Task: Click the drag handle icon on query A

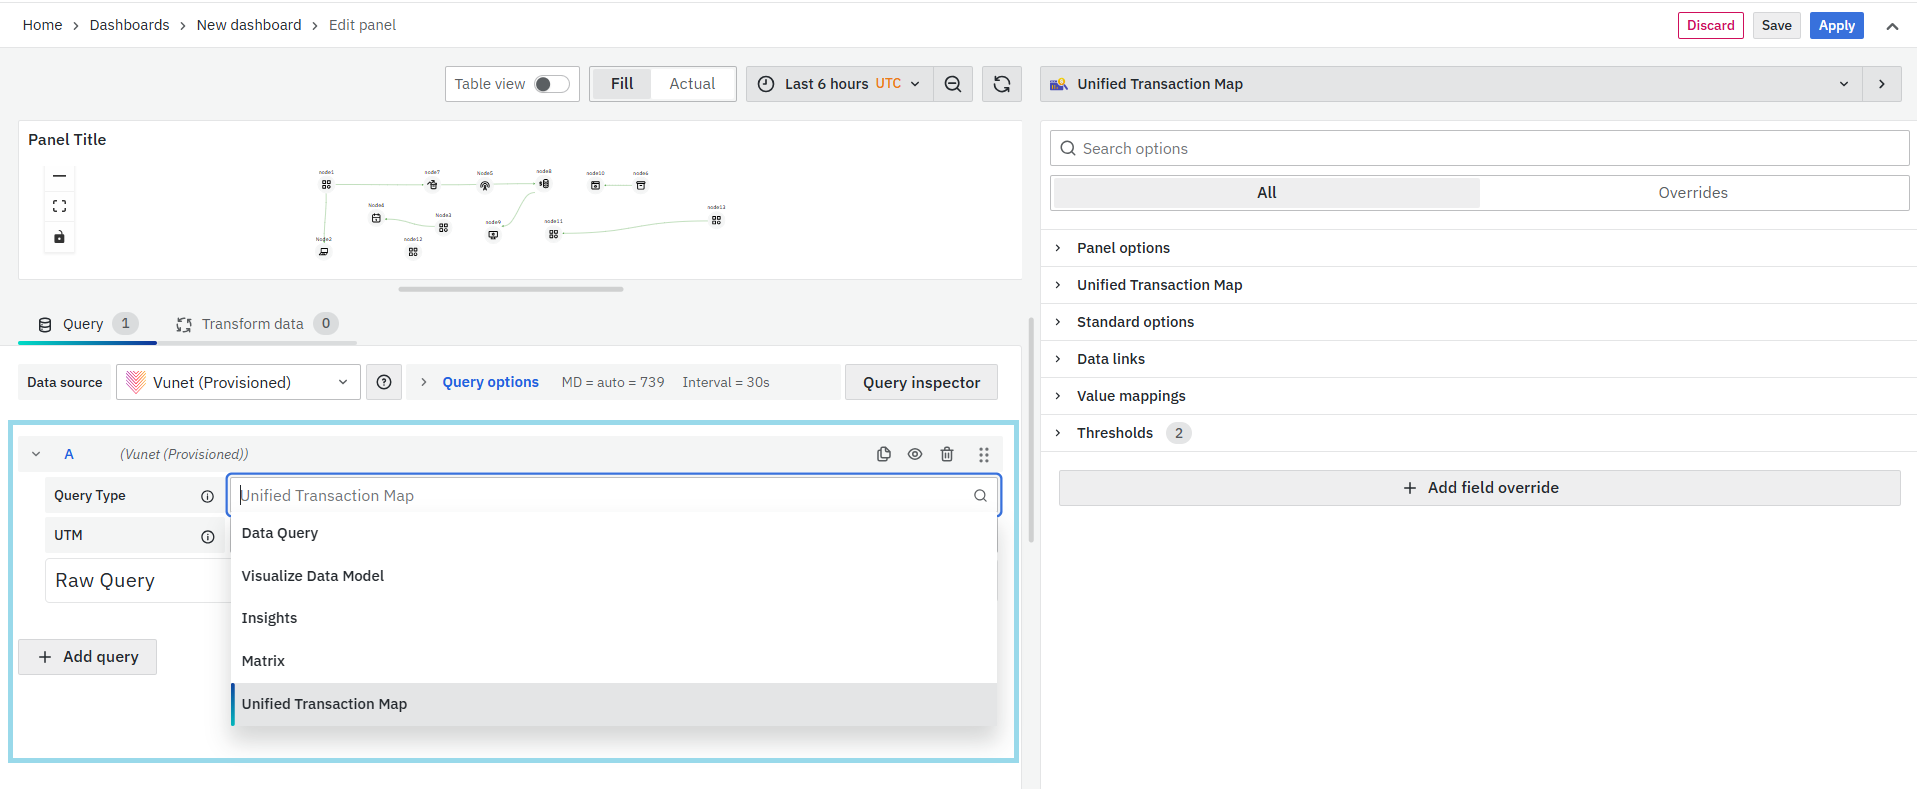Action: click(984, 454)
